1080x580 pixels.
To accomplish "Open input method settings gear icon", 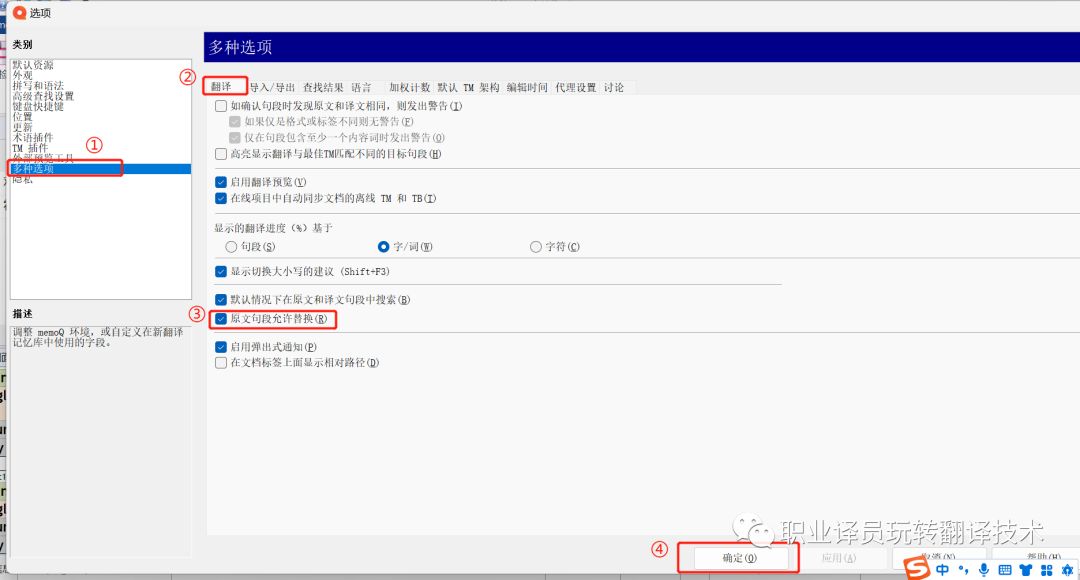I will (x=1068, y=570).
